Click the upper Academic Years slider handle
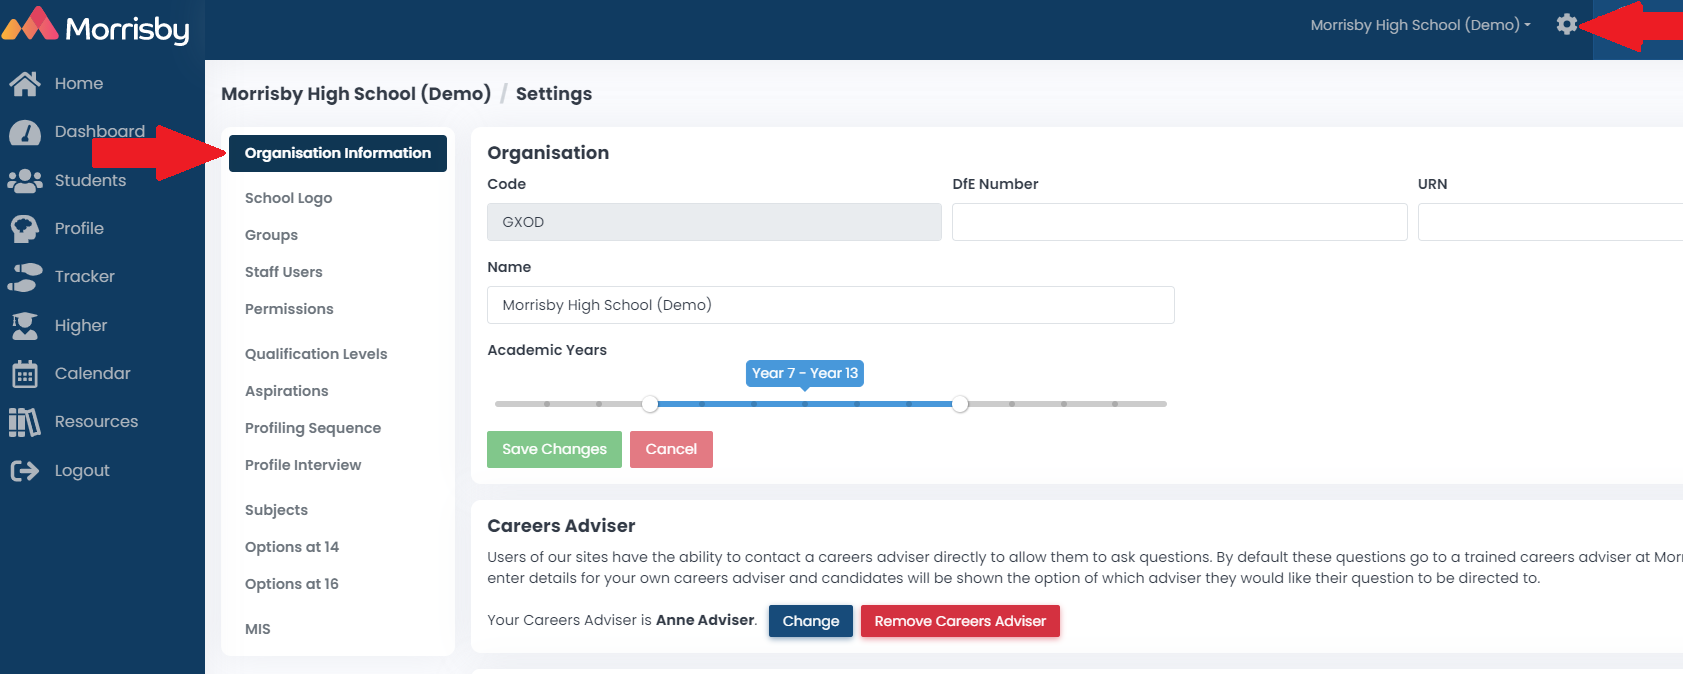The image size is (1683, 674). (960, 404)
